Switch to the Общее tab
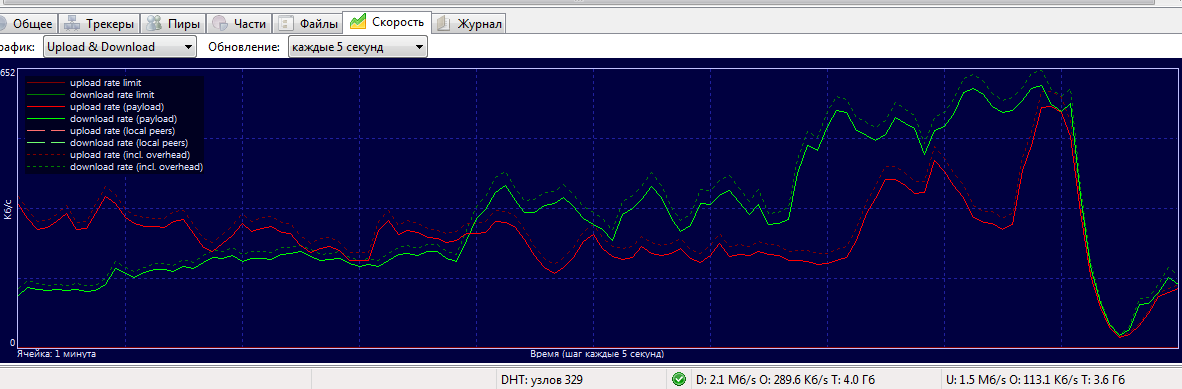 tap(28, 24)
